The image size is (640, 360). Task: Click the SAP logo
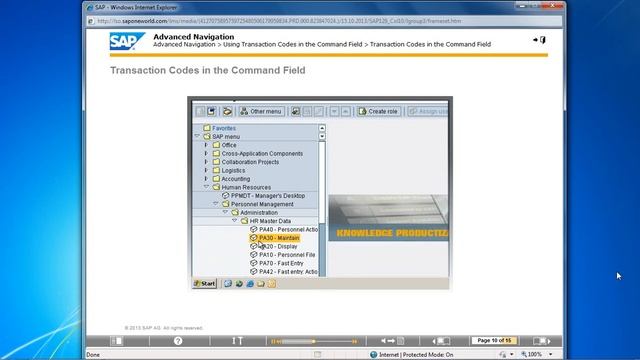coord(127,41)
